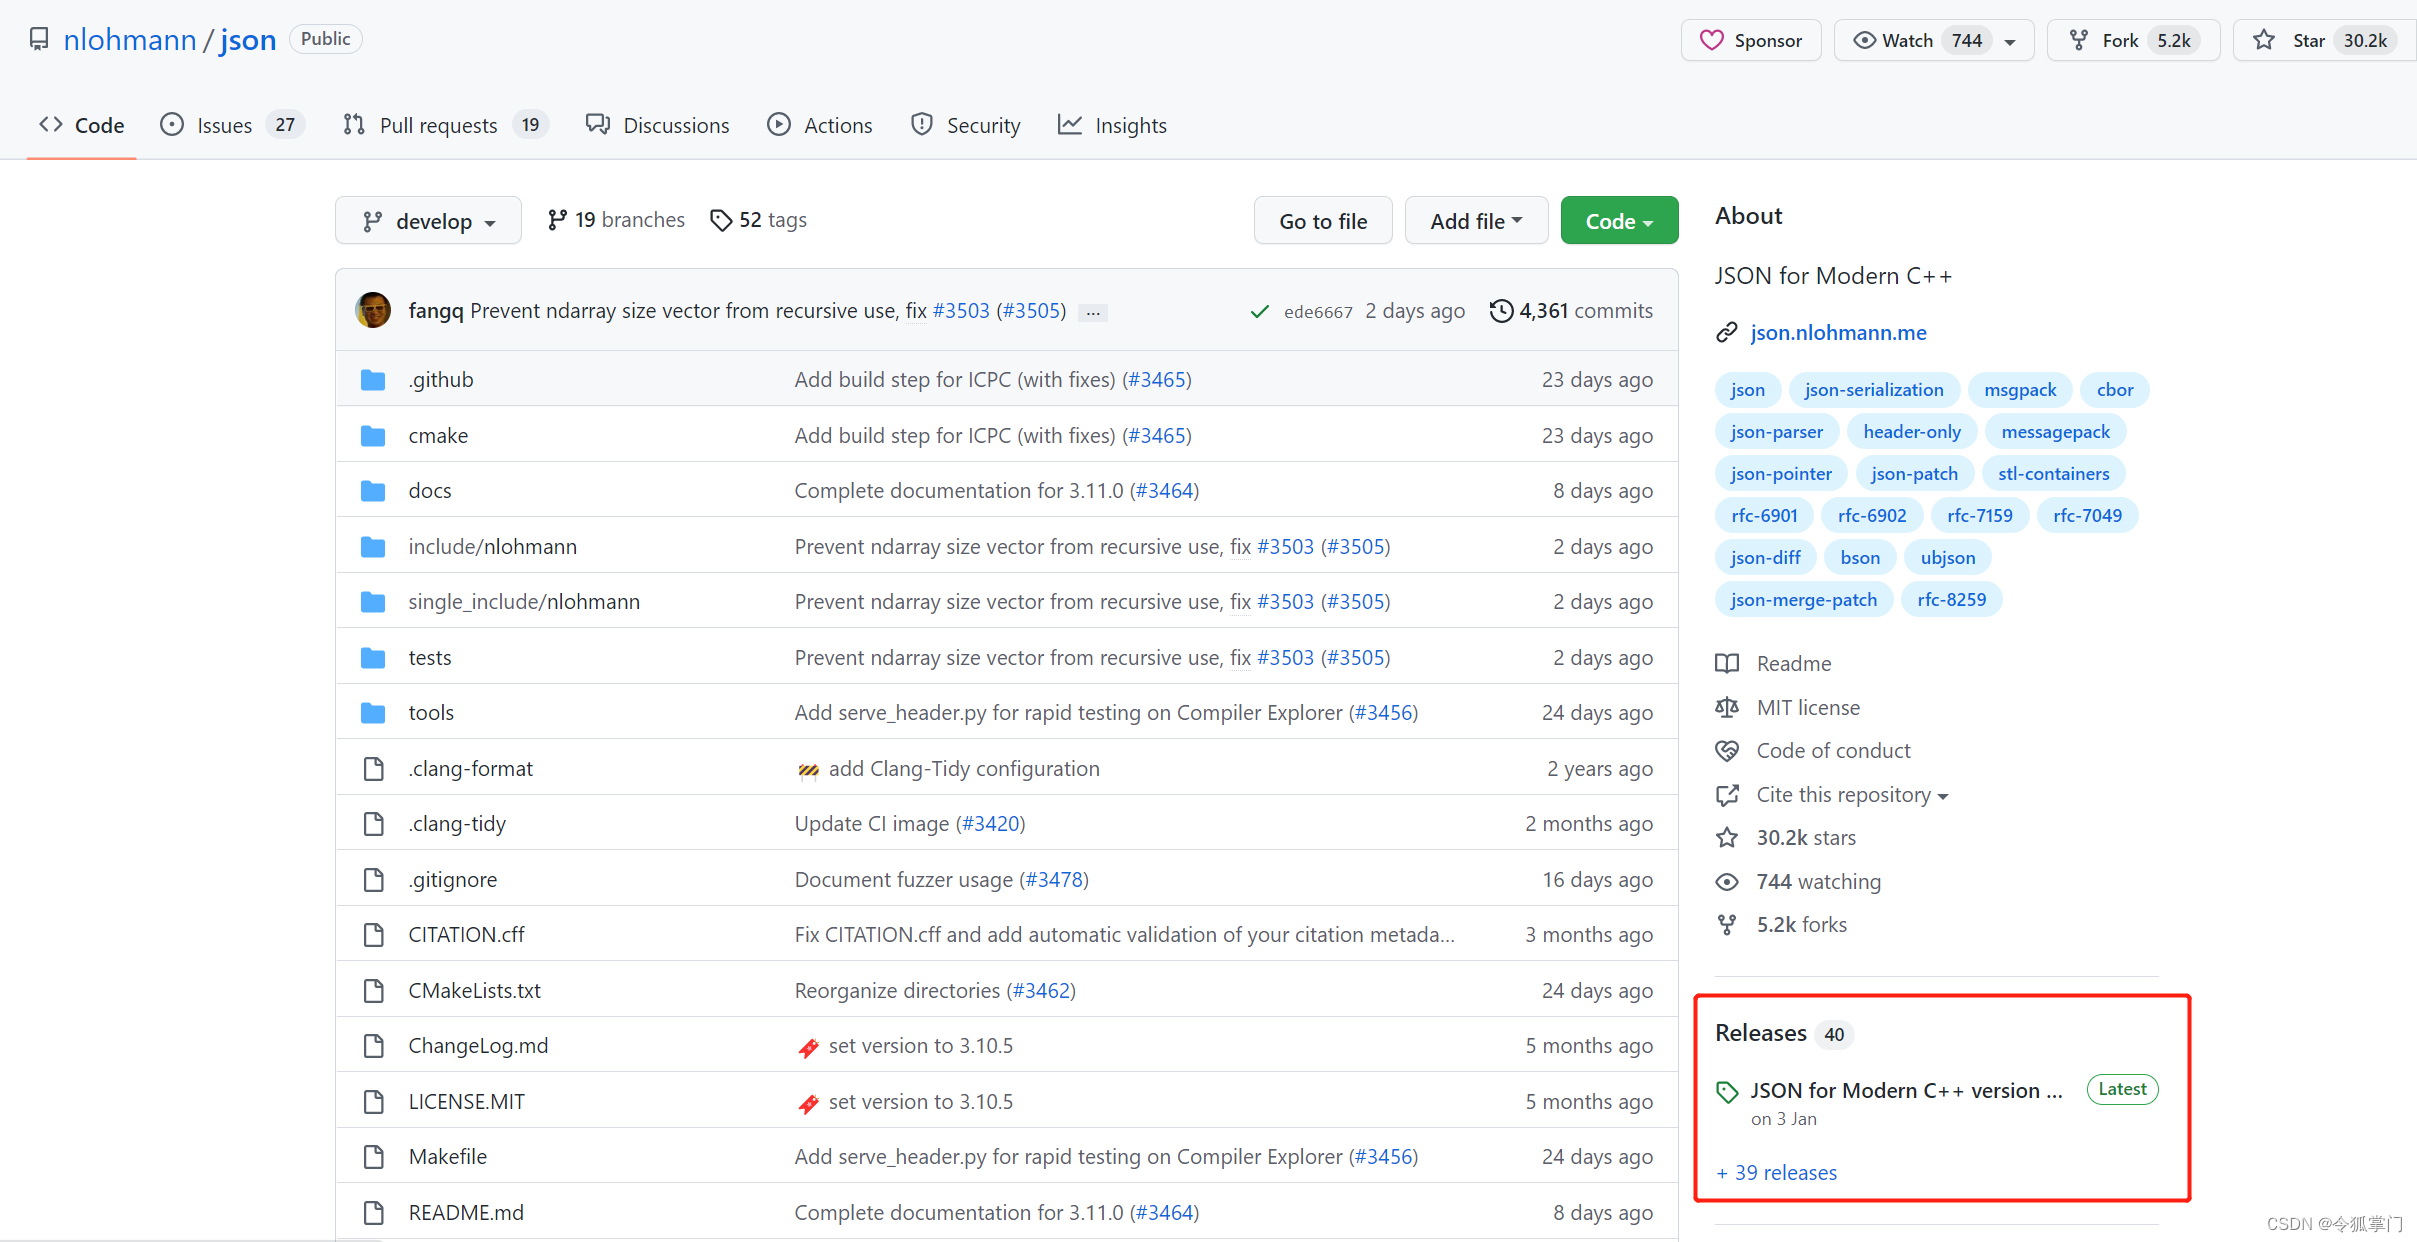Click the Fork icon button

(2079, 41)
